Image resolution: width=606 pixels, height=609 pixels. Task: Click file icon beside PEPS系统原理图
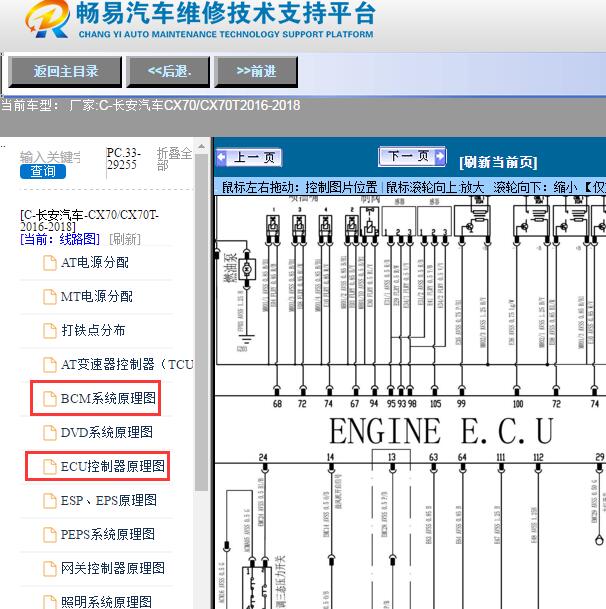49,535
